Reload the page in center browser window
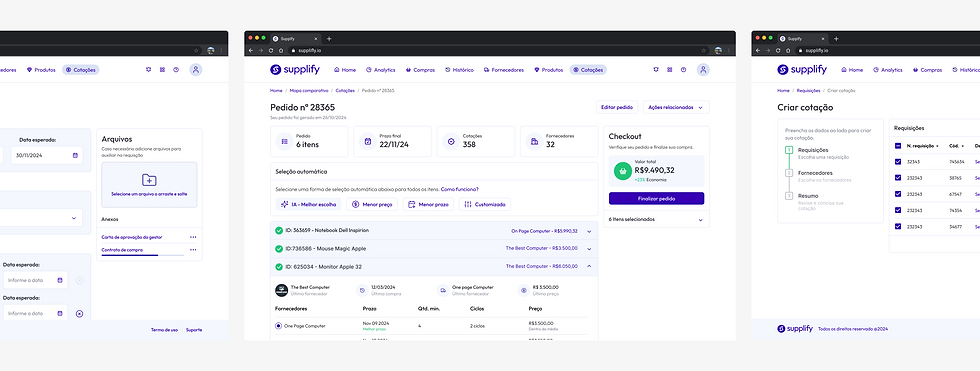Screen dimensions: 980x371 [x=271, y=51]
